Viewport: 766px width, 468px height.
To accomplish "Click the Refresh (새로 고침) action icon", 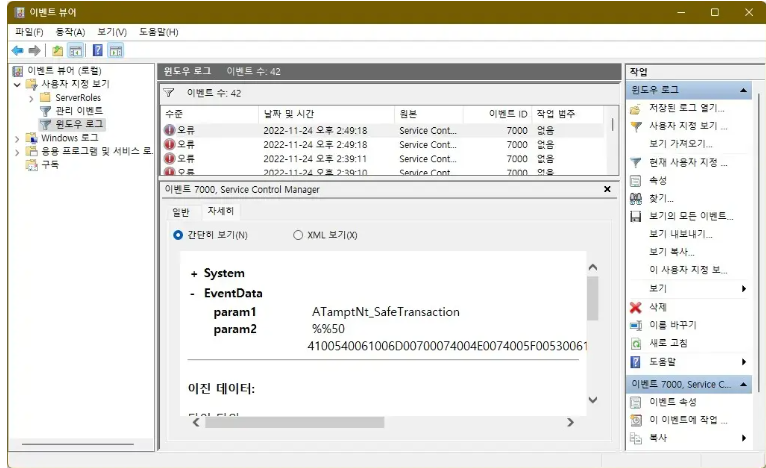I will click(635, 343).
